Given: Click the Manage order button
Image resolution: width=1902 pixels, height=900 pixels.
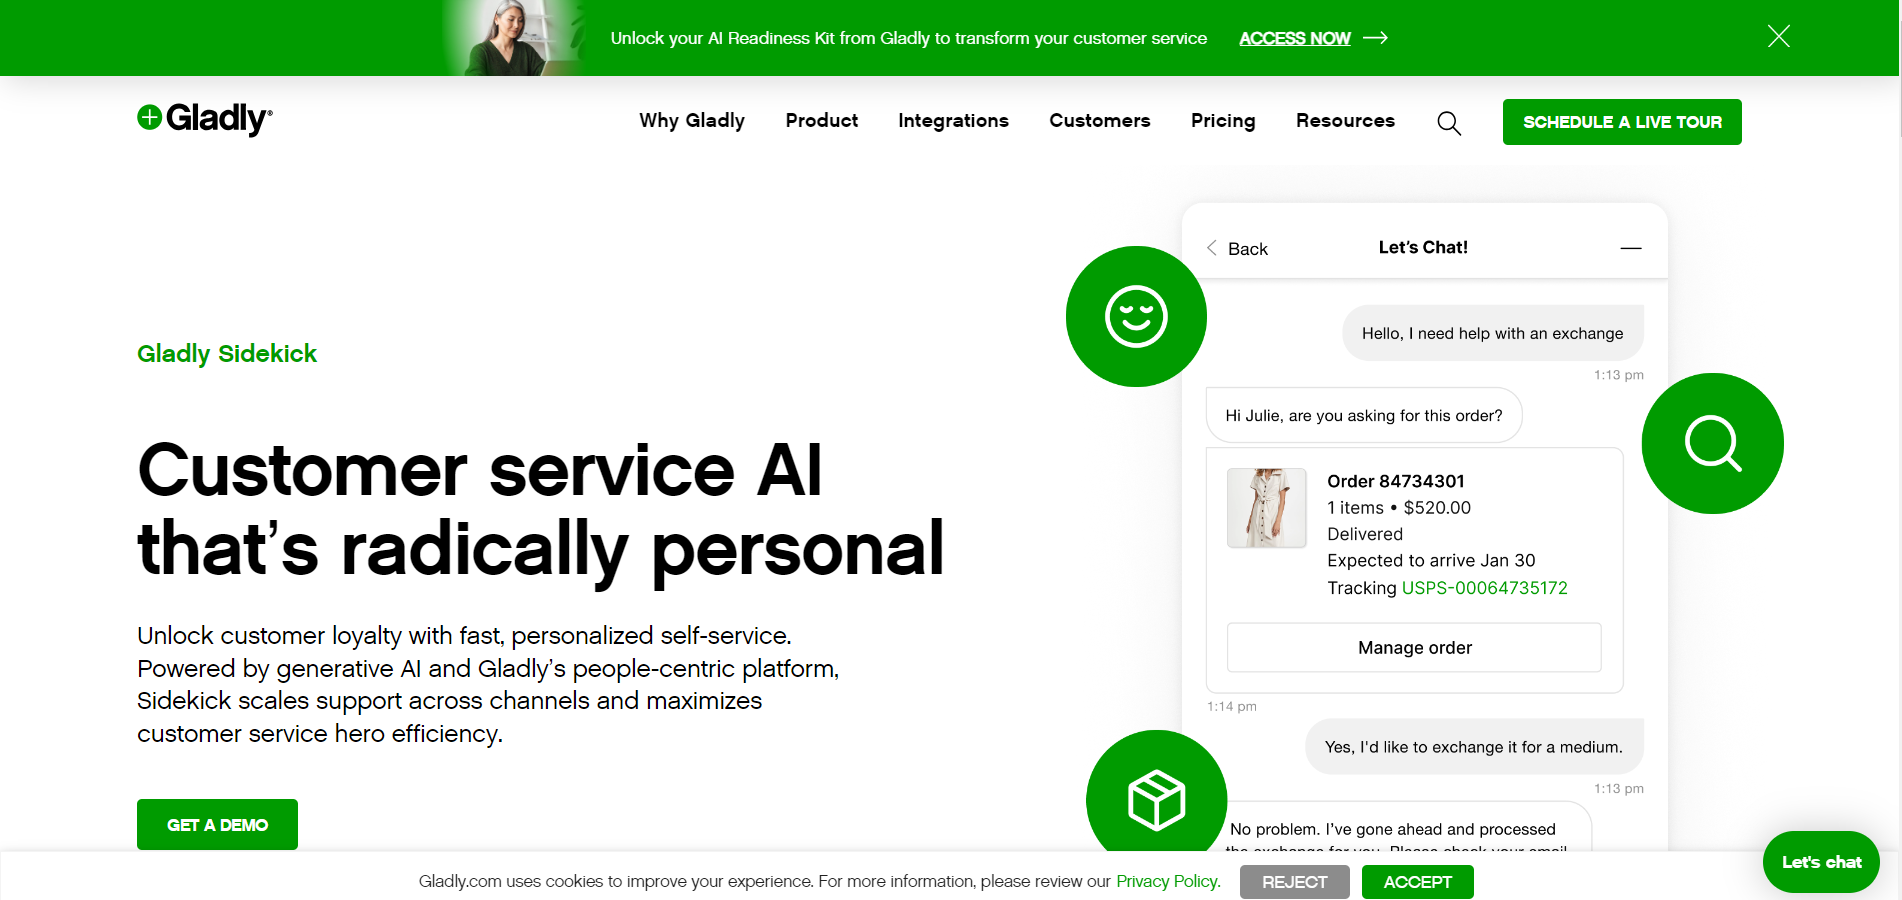Looking at the screenshot, I should 1414,648.
